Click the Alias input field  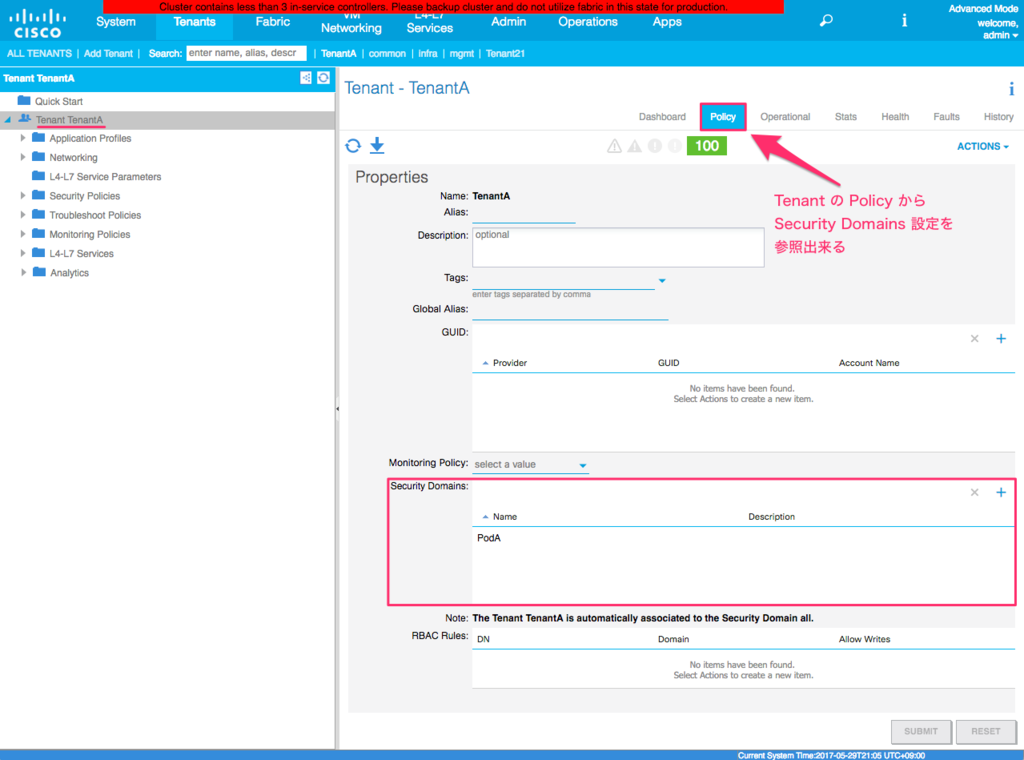pyautogui.click(x=524, y=215)
